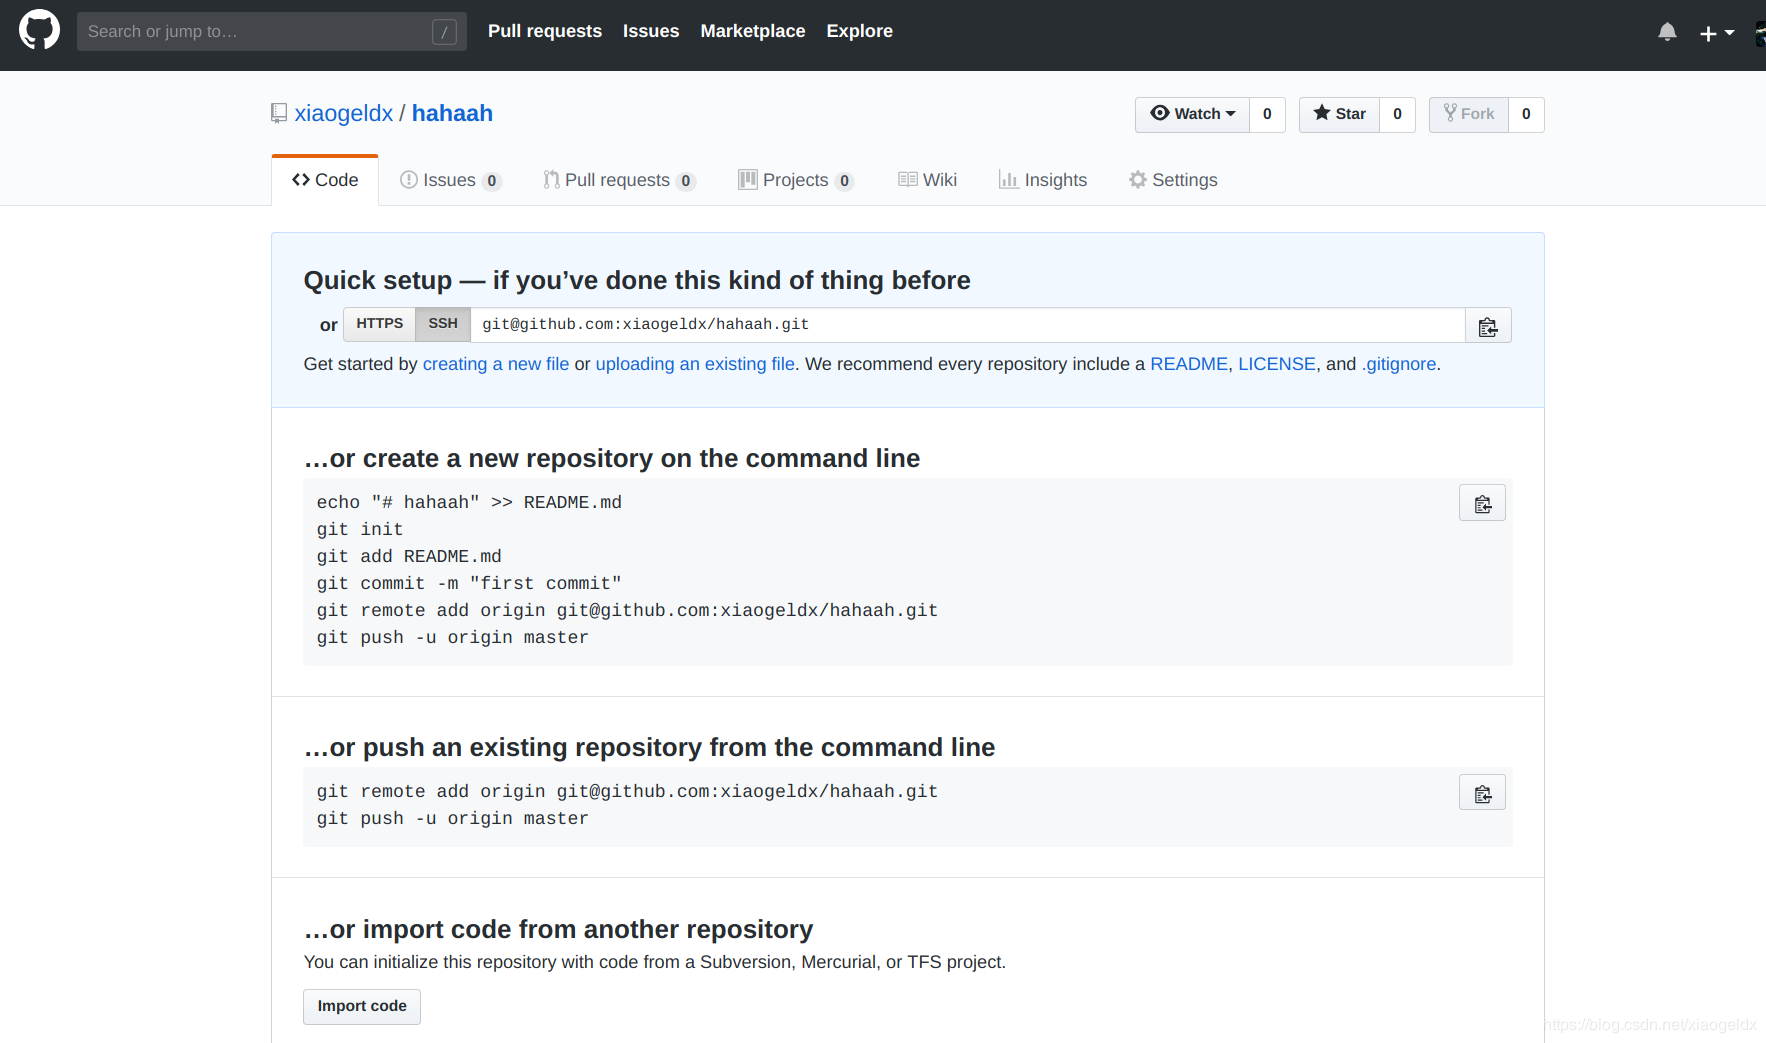Copy new repository commands to clipboard
The height and width of the screenshot is (1043, 1766).
[1482, 503]
